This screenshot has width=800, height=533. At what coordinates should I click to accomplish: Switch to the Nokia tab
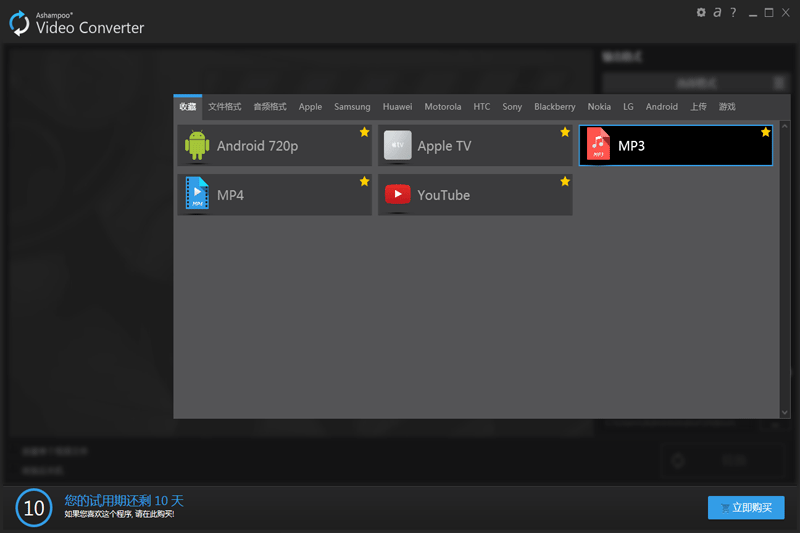(x=599, y=107)
